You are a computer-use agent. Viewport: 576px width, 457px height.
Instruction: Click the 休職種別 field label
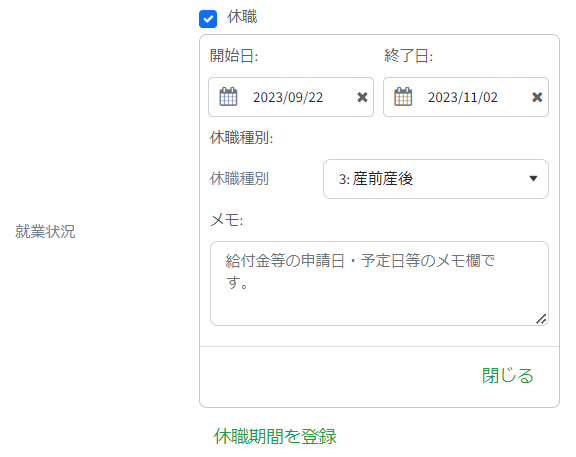tap(239, 179)
